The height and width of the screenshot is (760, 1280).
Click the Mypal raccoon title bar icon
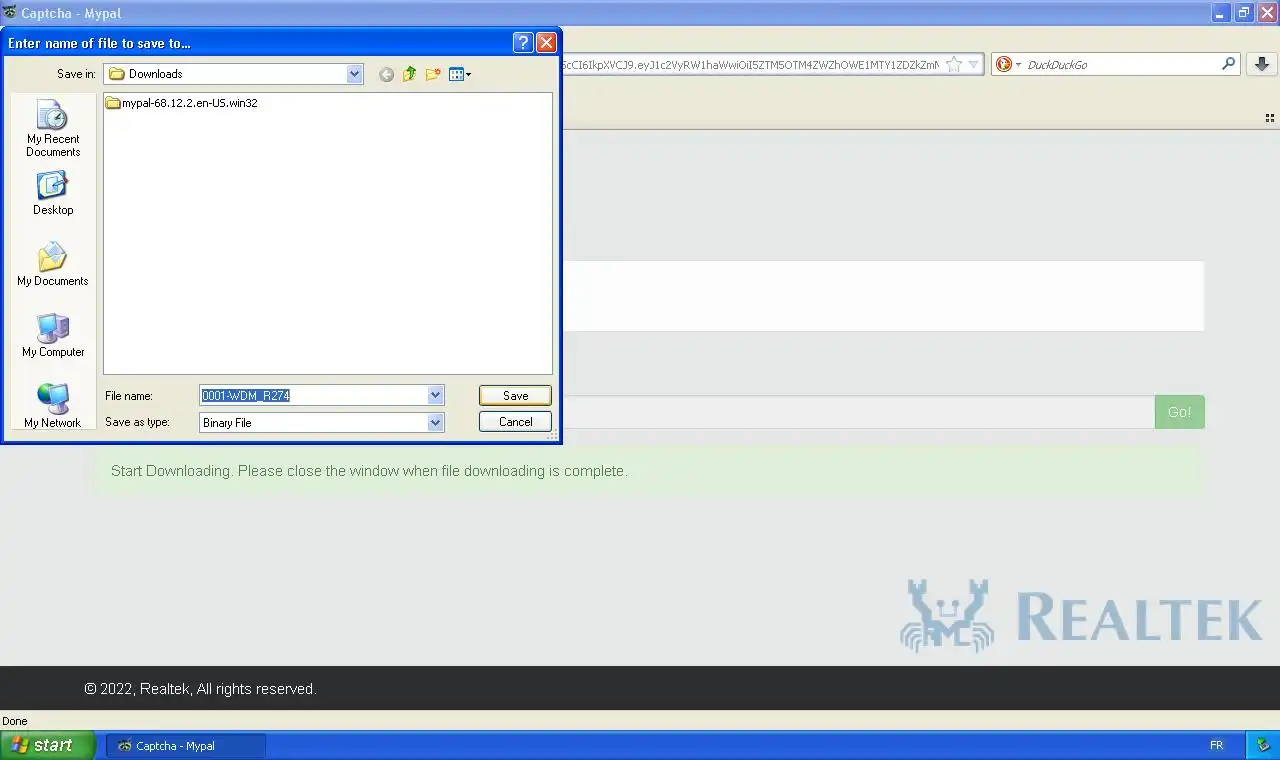[x=10, y=13]
